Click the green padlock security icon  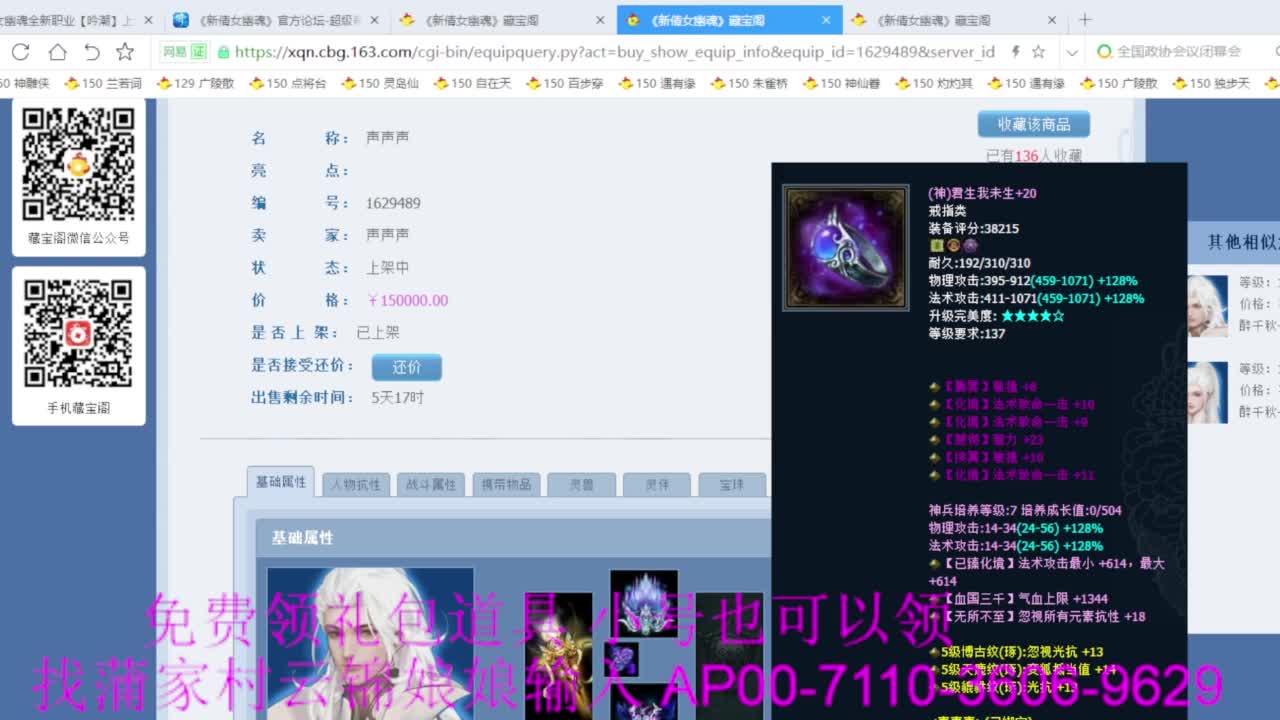[x=223, y=52]
